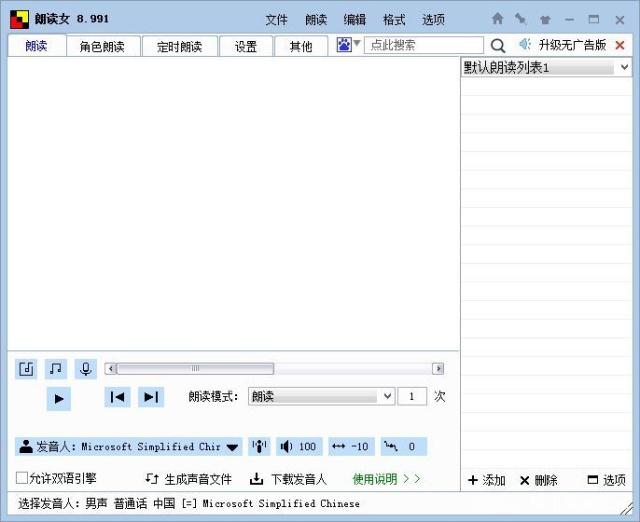Open the 格式 menu
The width and height of the screenshot is (640, 522).
point(394,20)
